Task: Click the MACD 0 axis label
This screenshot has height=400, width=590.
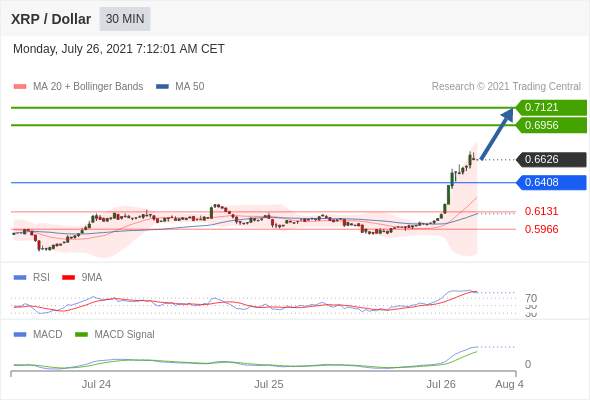Action: tap(528, 364)
